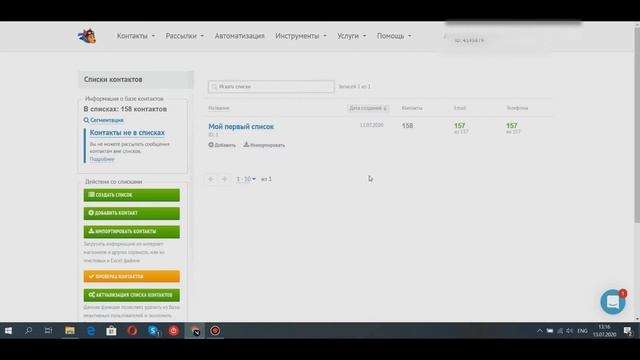Screen dimensions: 640x360
Task: Go to Автоматизация section
Action: [240, 36]
